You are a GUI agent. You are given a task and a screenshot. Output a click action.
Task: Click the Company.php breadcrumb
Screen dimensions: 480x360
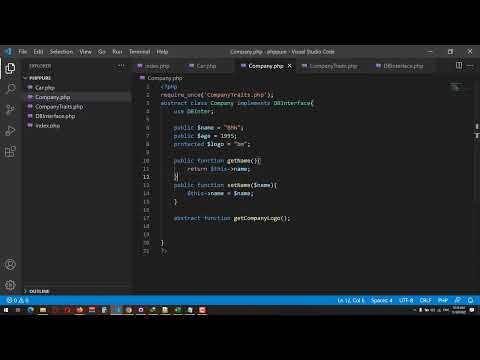(x=165, y=78)
